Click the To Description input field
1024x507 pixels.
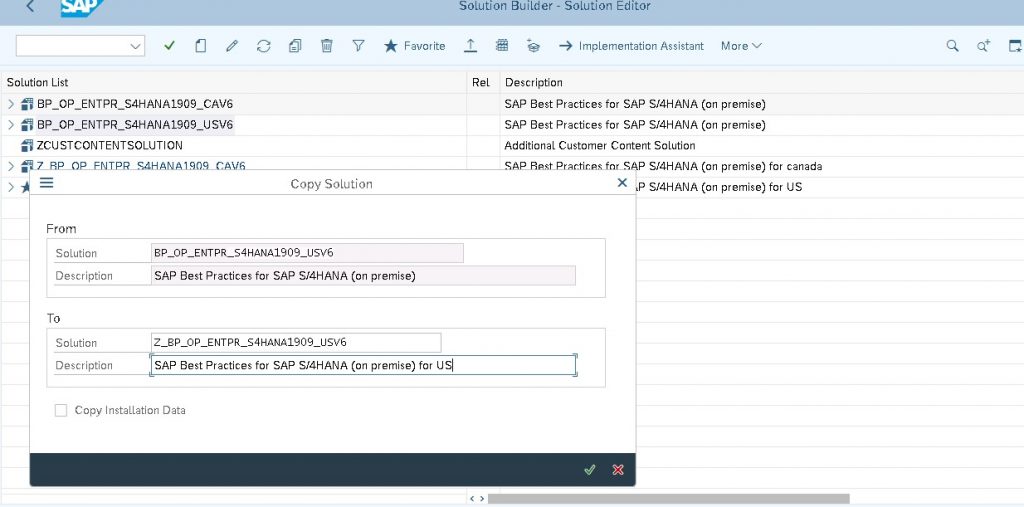pyautogui.click(x=363, y=365)
